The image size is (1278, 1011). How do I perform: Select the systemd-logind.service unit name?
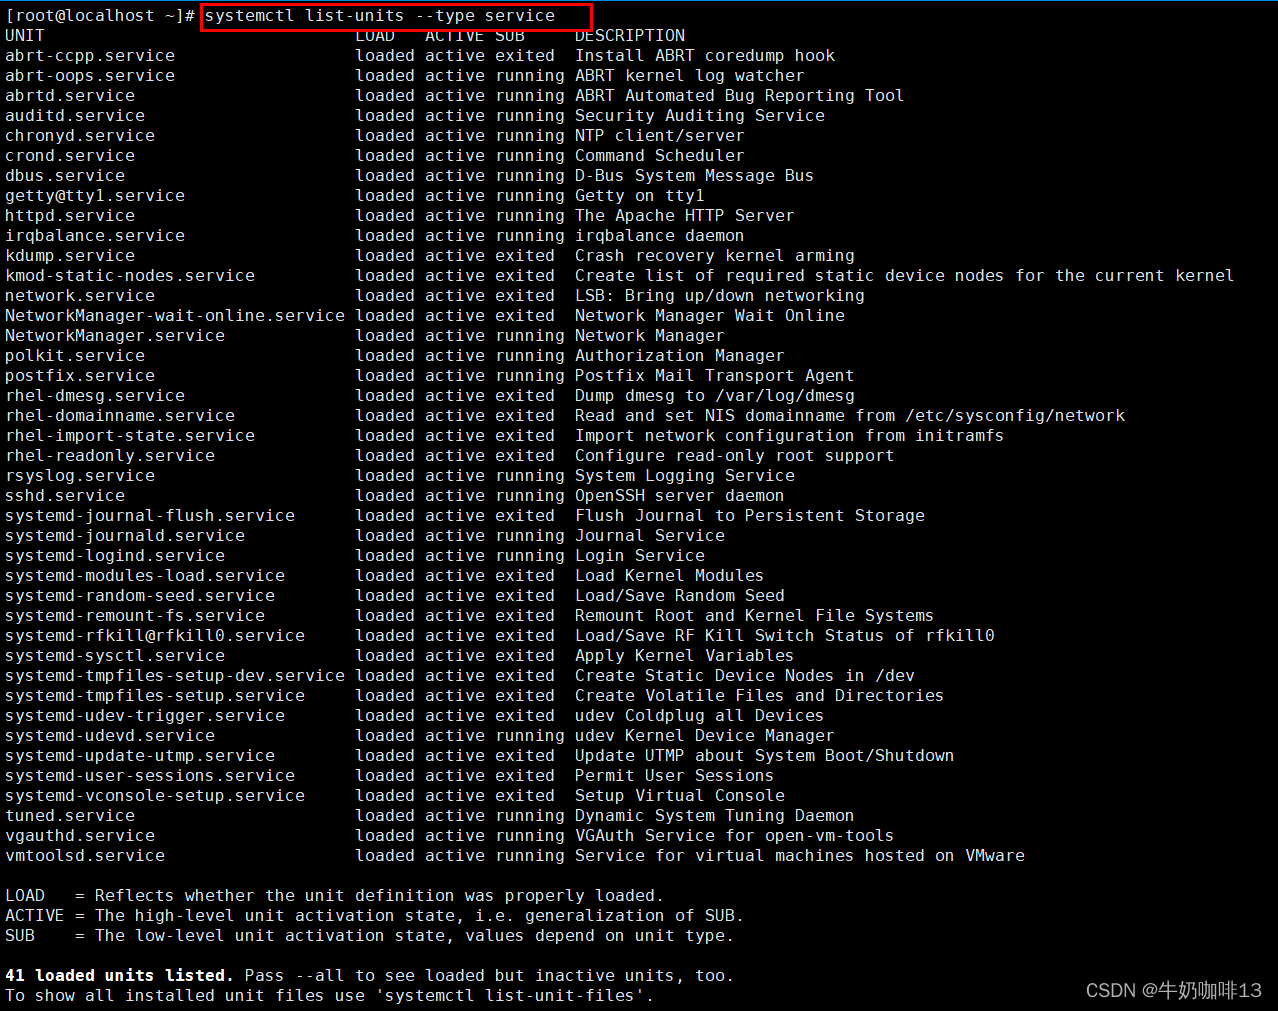coord(115,556)
